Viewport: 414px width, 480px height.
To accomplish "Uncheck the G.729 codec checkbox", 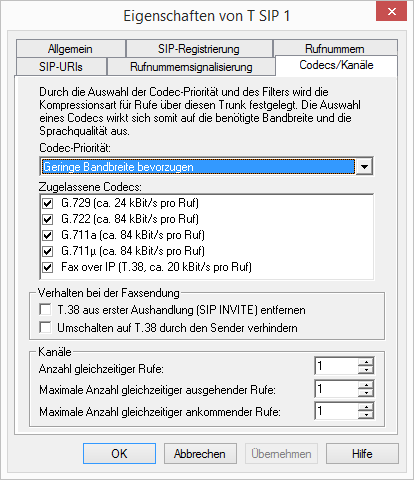I will (48, 203).
